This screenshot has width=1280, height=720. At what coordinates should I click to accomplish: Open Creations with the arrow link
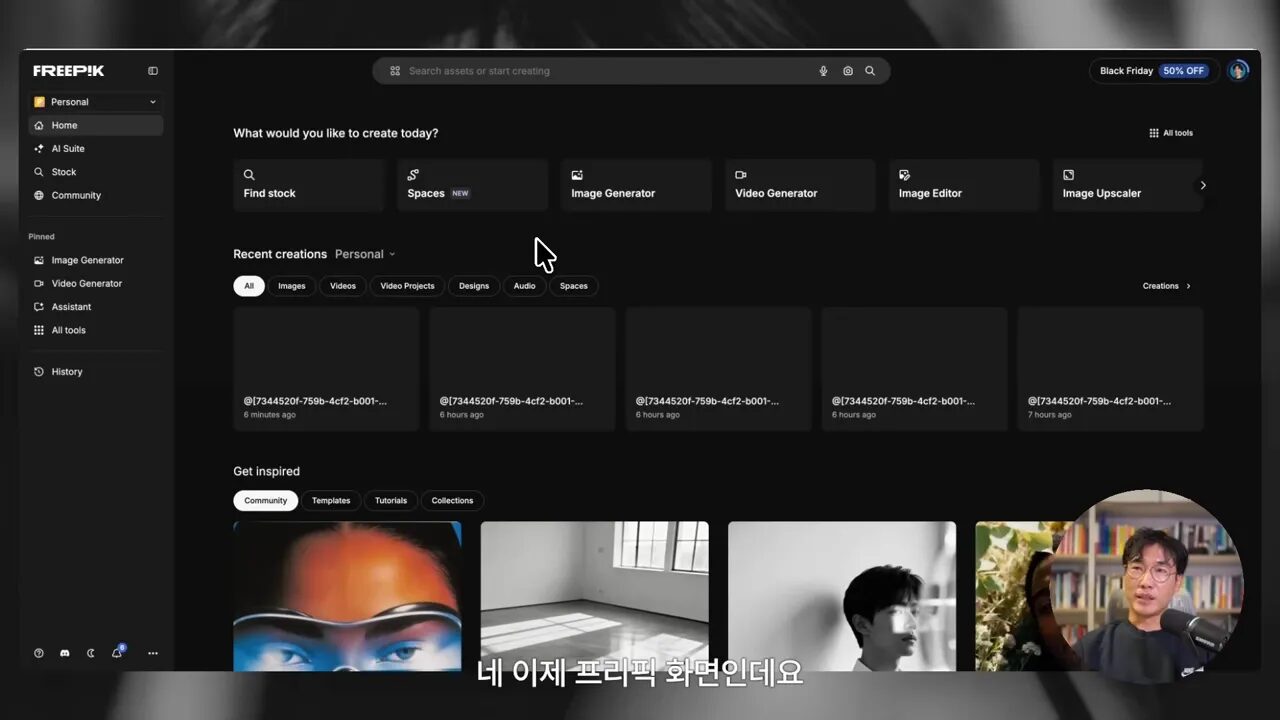coord(1165,286)
